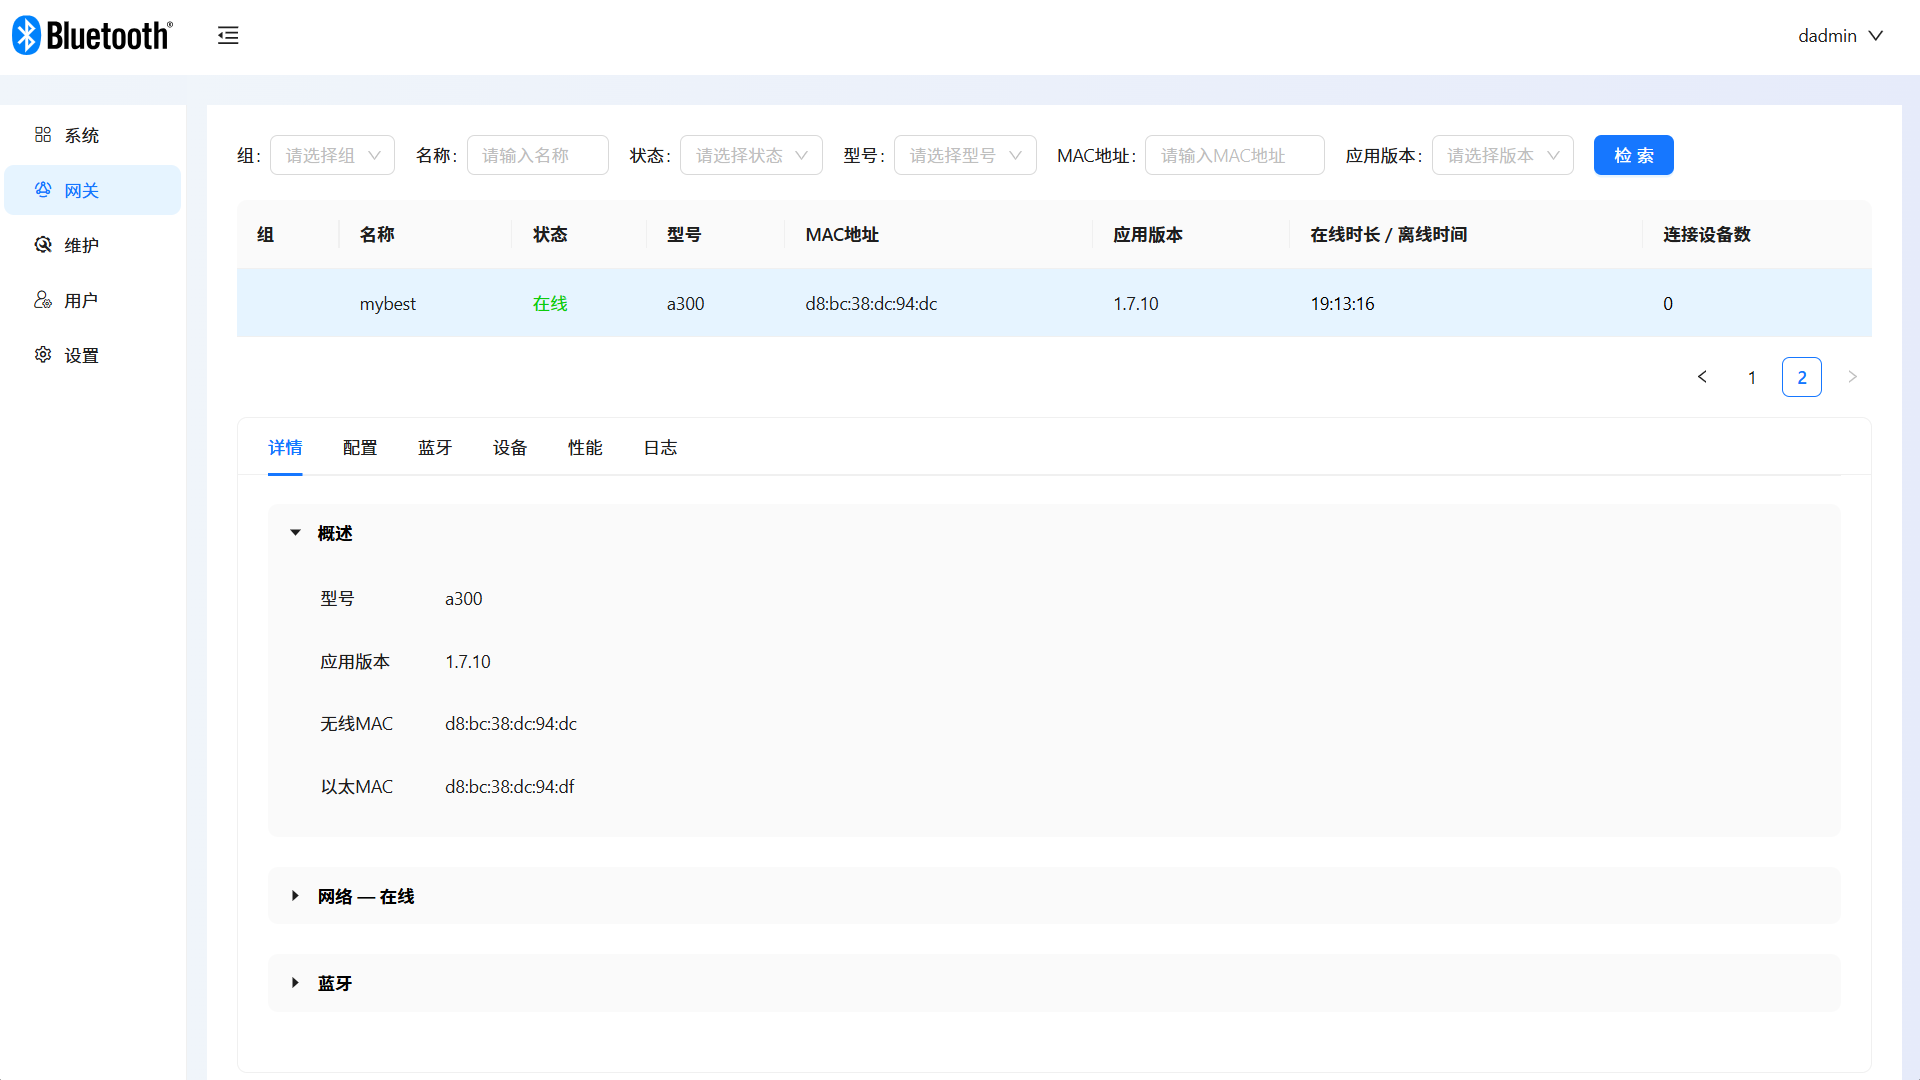
Task: Click the MAC地址 input field
Action: (1234, 156)
